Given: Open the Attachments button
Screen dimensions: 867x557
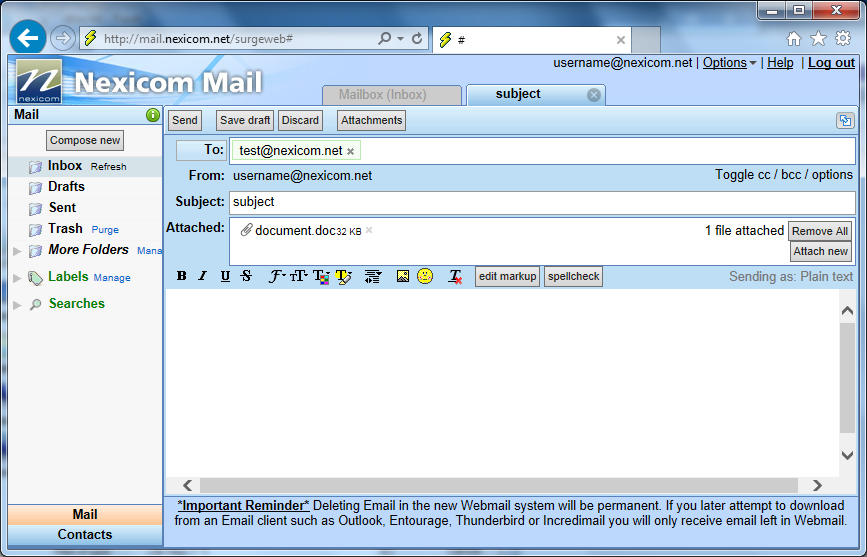Looking at the screenshot, I should tap(372, 120).
